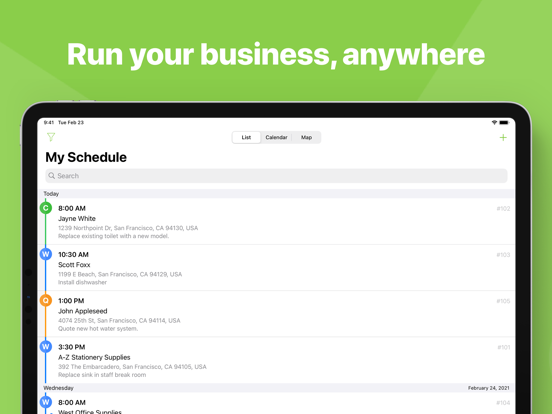Switch to the Map view tab
552x414 pixels.
point(306,137)
